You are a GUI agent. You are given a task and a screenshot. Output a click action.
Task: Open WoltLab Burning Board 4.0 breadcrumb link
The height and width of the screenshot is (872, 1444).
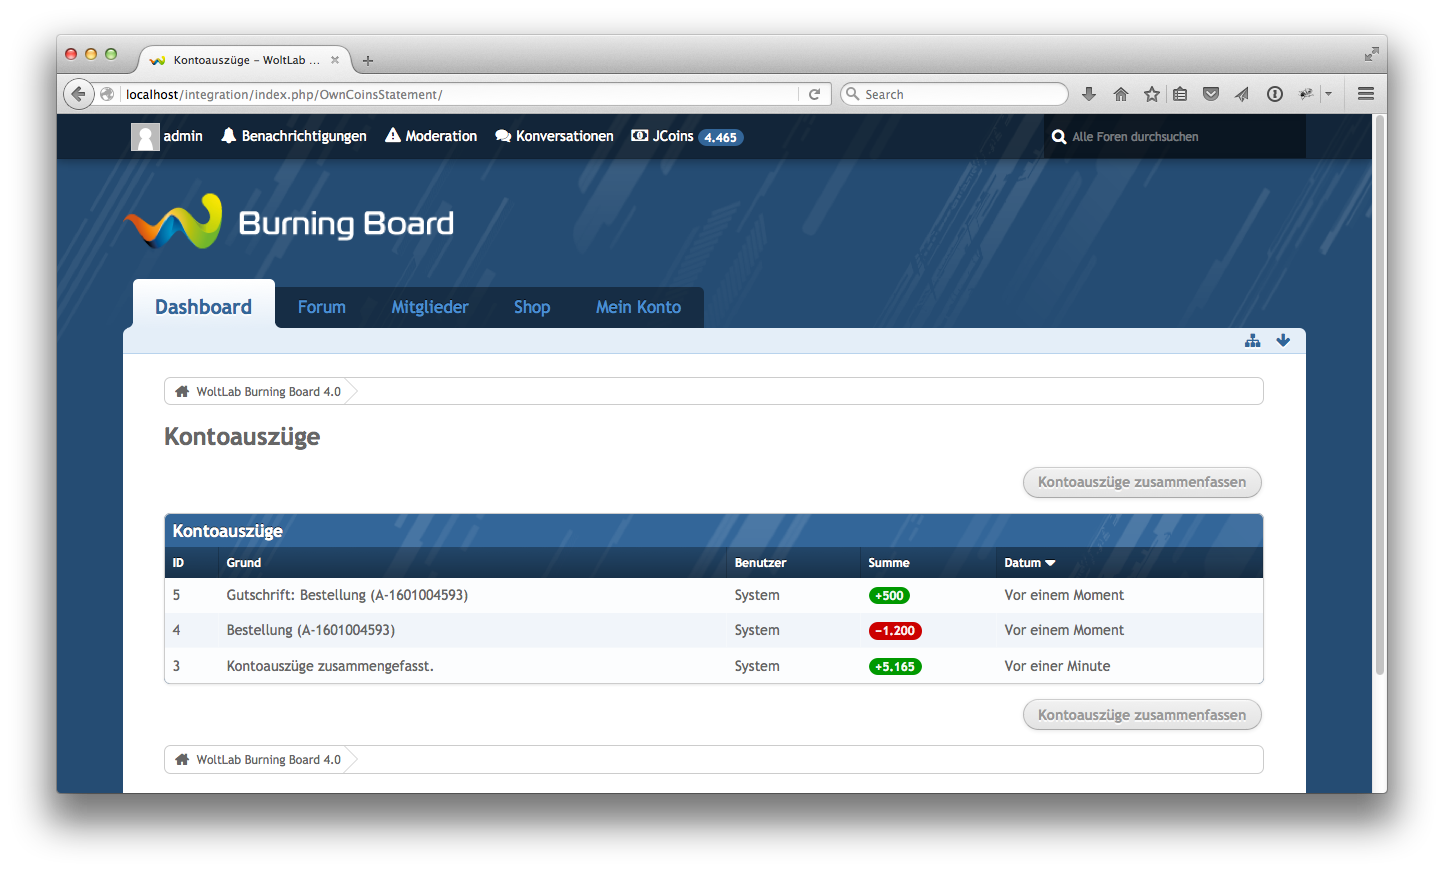pos(268,392)
